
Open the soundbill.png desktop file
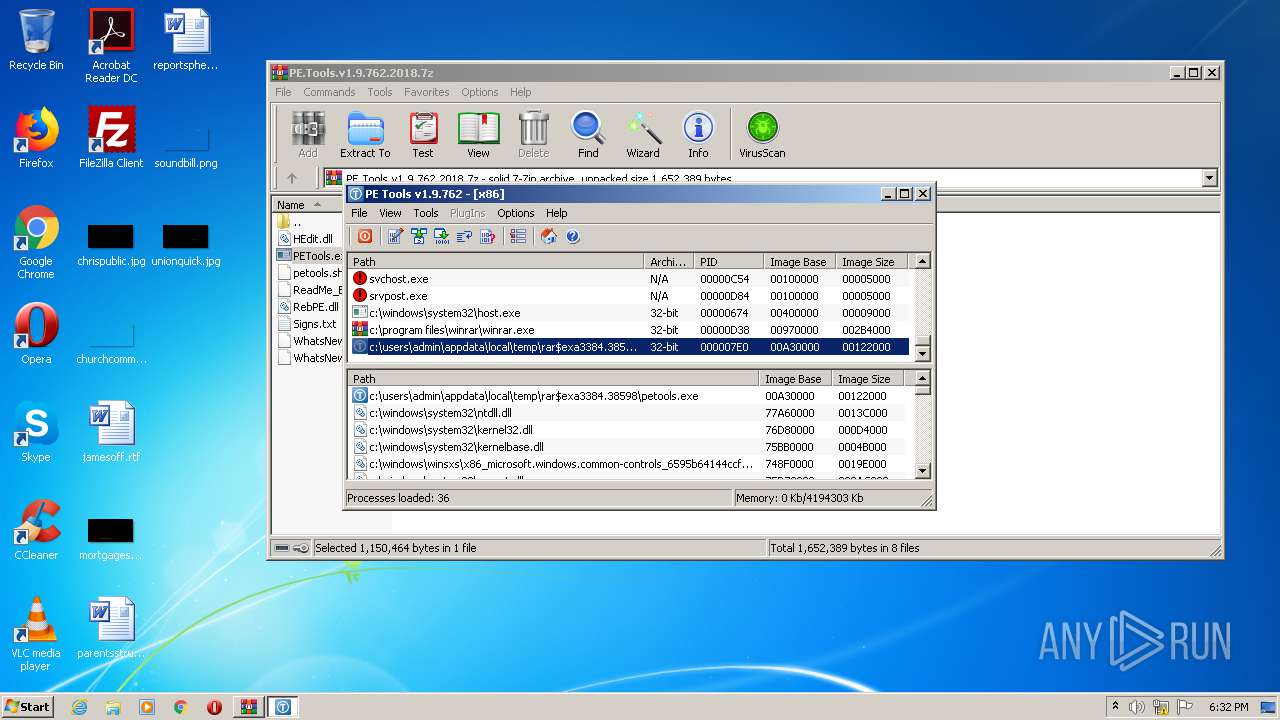186,138
